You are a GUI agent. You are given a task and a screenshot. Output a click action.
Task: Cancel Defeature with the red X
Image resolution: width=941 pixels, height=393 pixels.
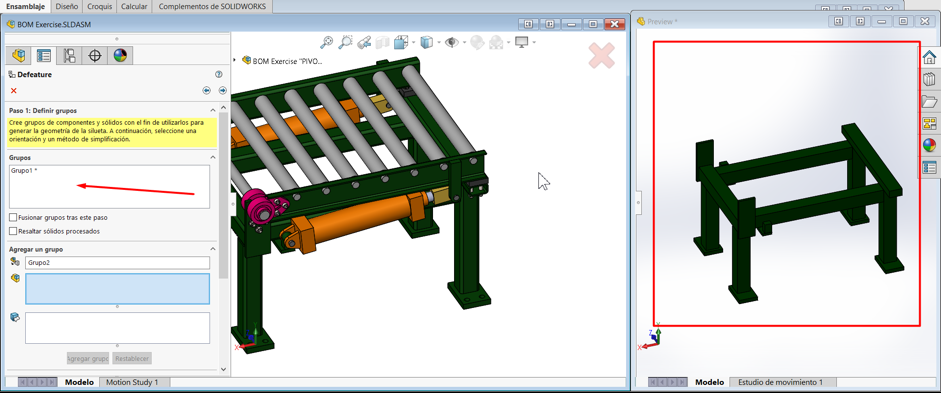14,91
